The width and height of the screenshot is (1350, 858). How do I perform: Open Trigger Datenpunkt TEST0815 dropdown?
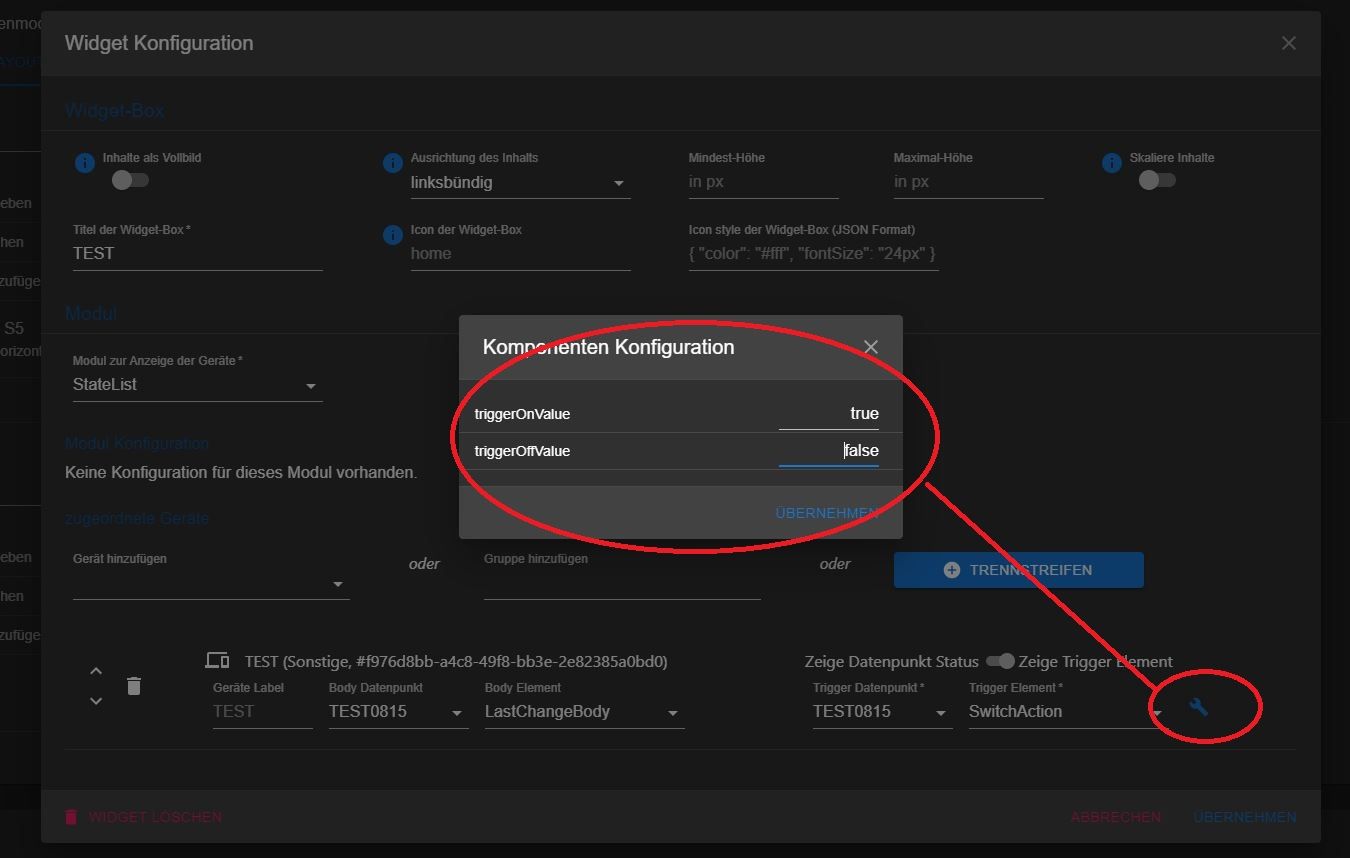coord(882,712)
